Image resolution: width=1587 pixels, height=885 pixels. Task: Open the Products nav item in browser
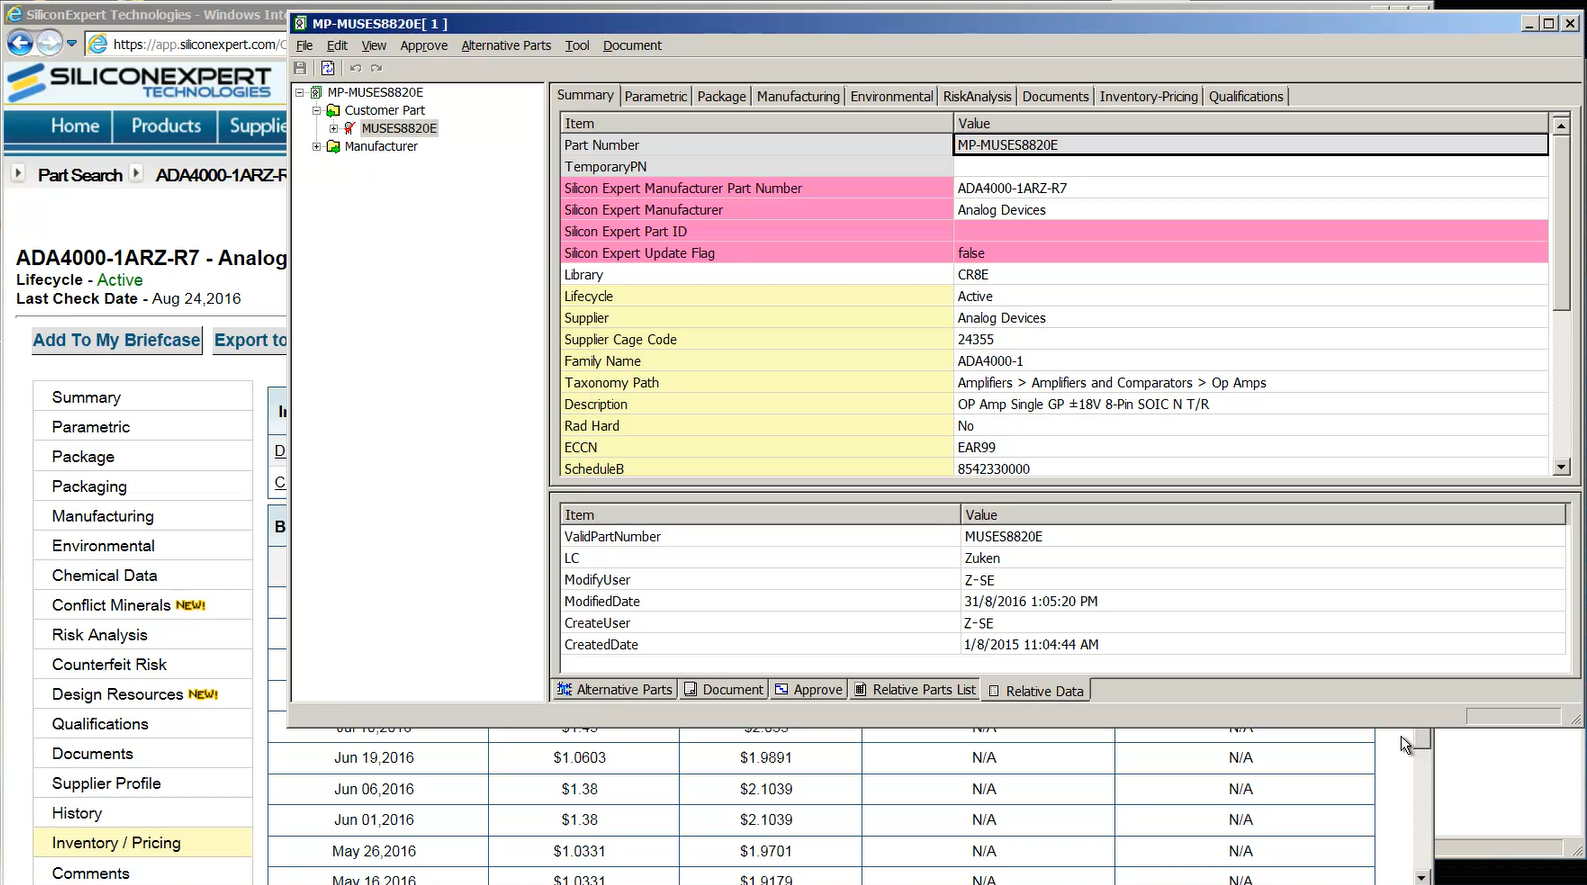pos(166,126)
